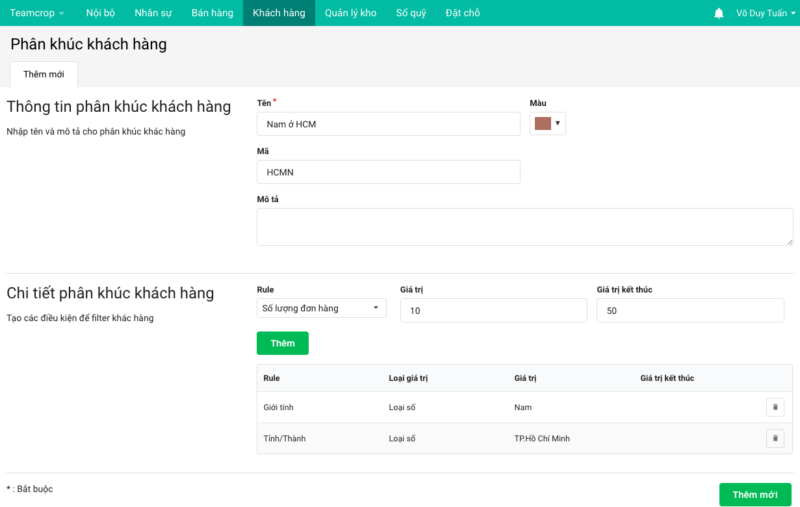
Task: Click inside the Mô tả textarea
Action: point(524,227)
